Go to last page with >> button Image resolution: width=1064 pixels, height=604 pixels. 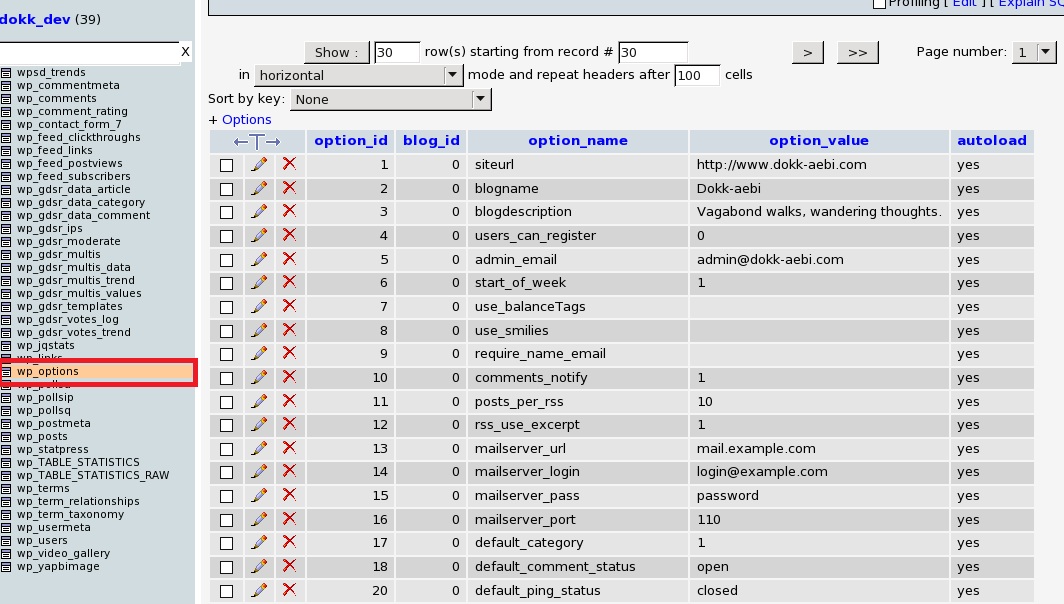coord(857,52)
